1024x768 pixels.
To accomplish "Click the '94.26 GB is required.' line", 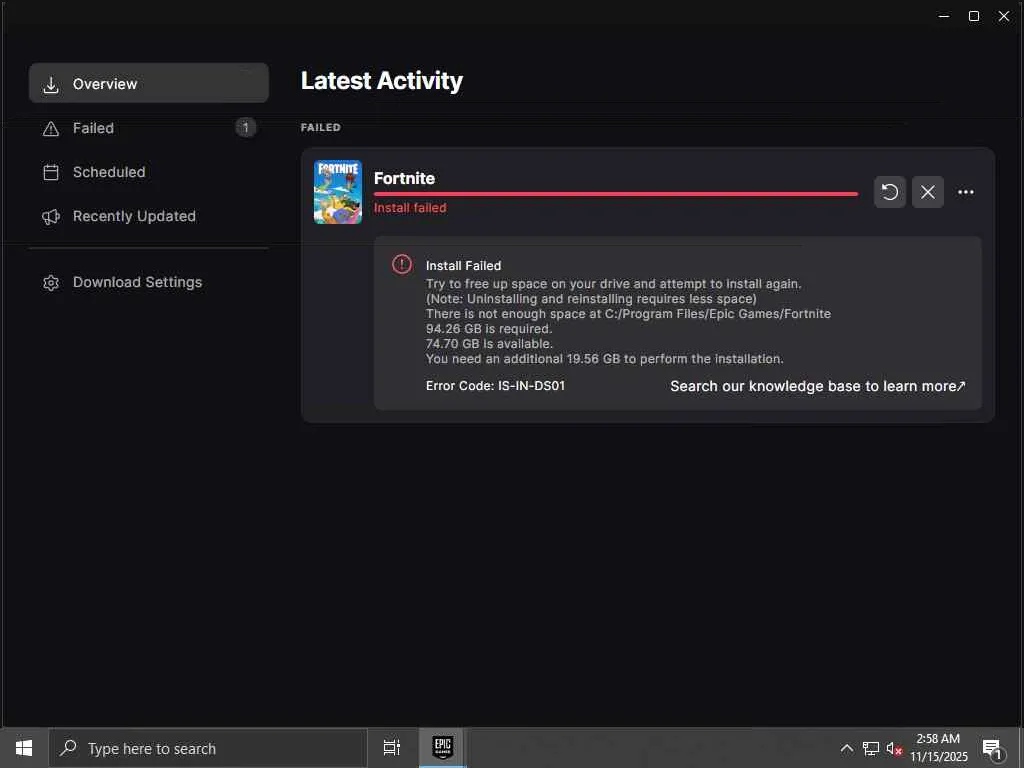I will pos(488,328).
